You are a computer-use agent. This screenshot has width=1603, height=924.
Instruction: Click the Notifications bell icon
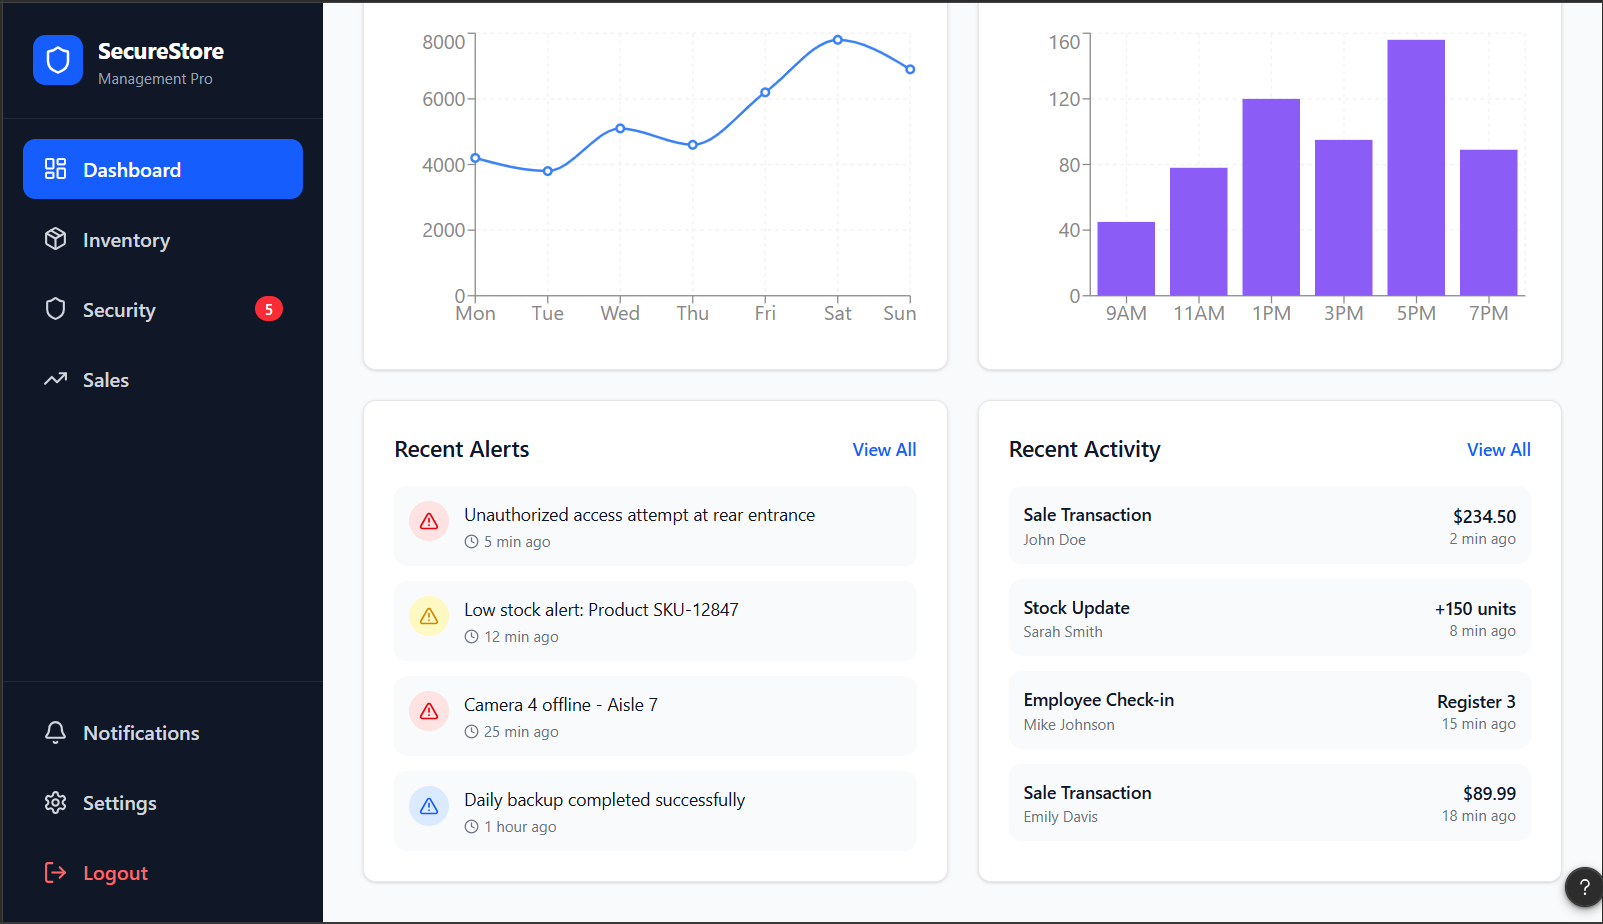(x=56, y=732)
